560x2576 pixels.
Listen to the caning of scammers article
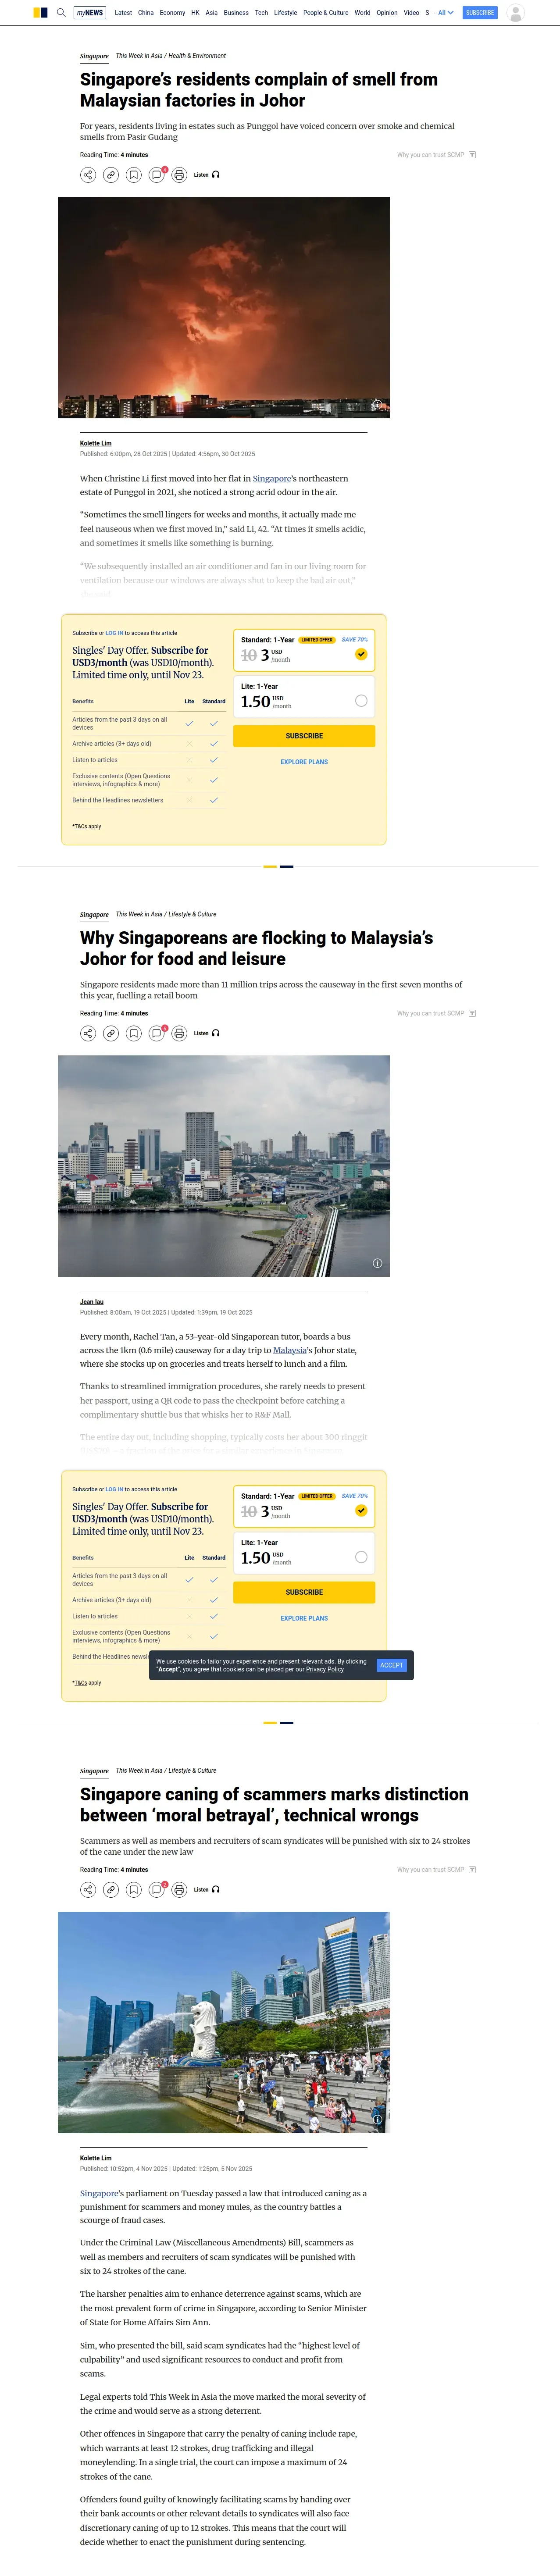click(x=207, y=1889)
